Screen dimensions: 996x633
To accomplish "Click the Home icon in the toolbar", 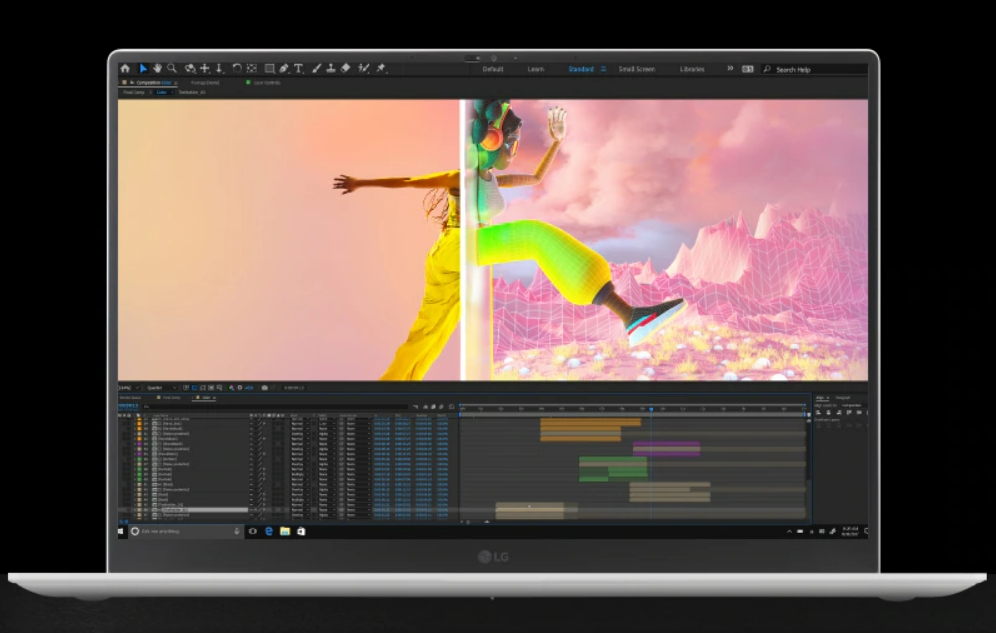I will tap(125, 69).
